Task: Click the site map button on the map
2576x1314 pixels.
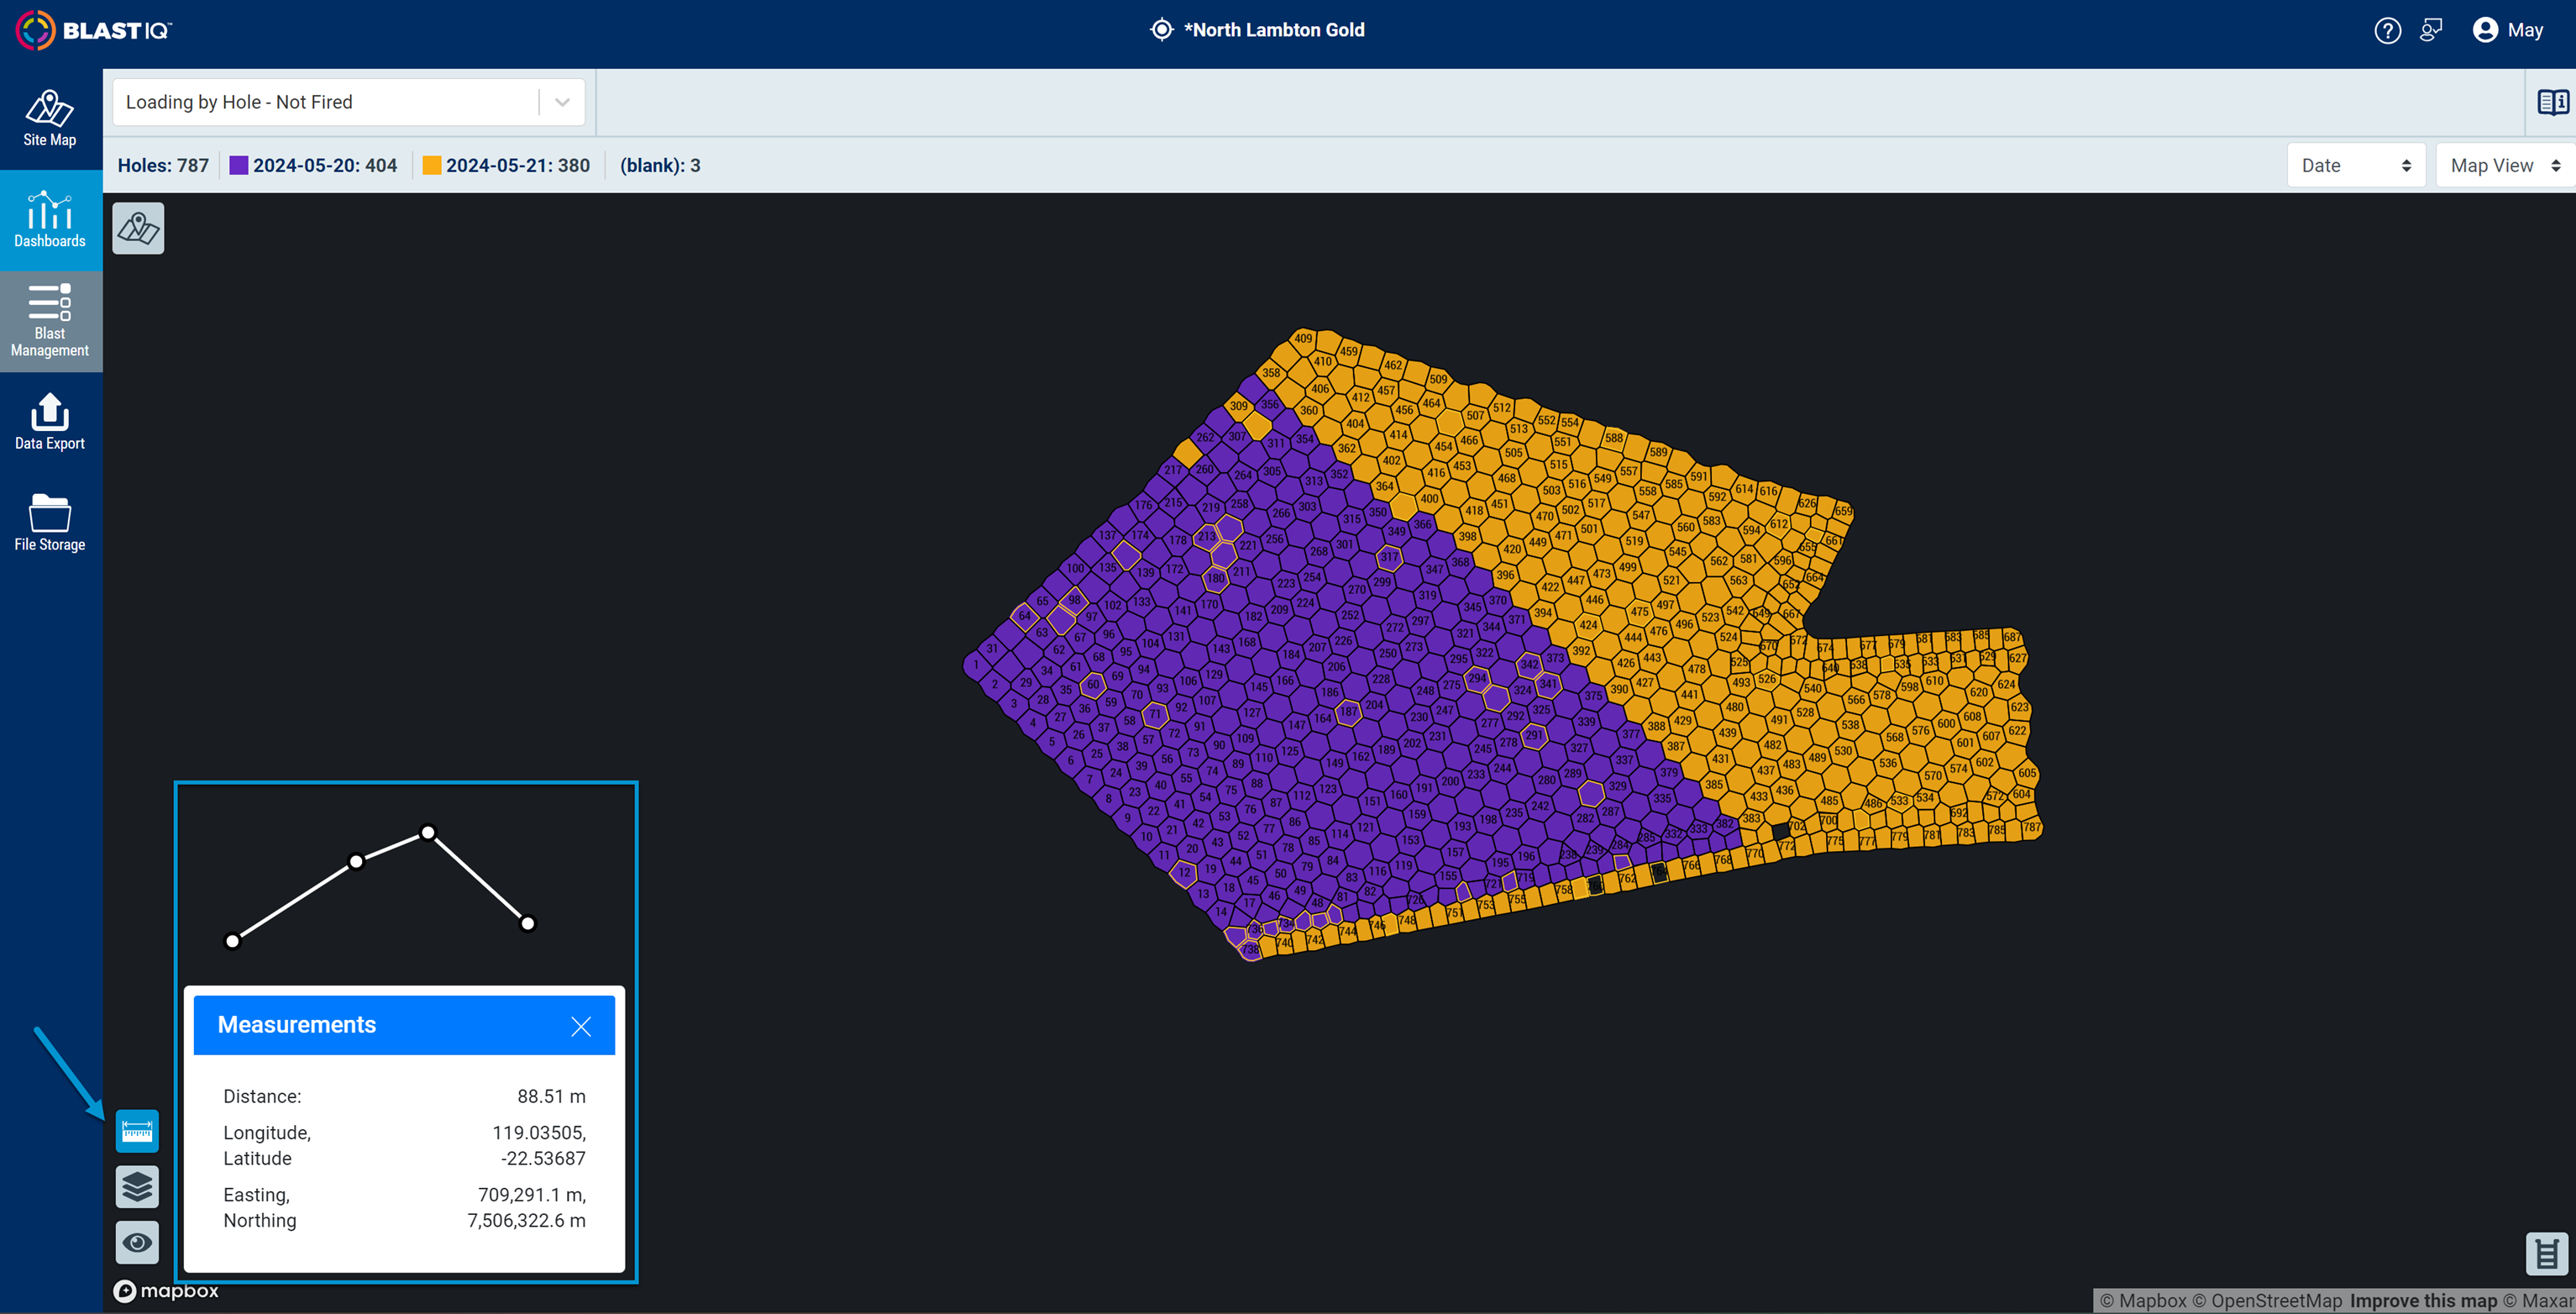Action: pyautogui.click(x=138, y=229)
